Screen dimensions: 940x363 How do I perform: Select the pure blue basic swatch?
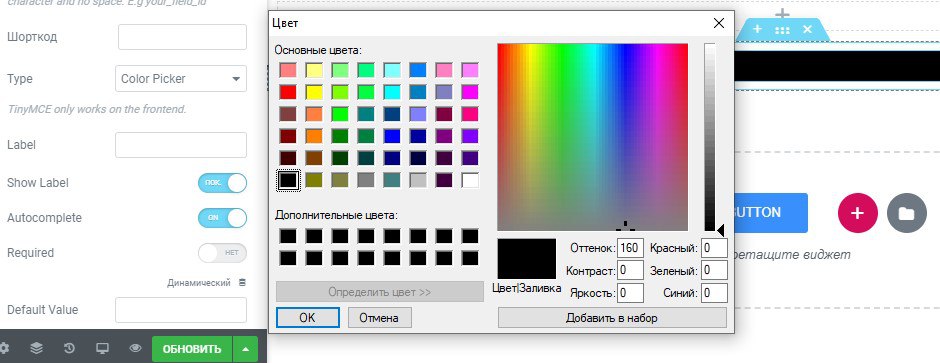tap(393, 136)
